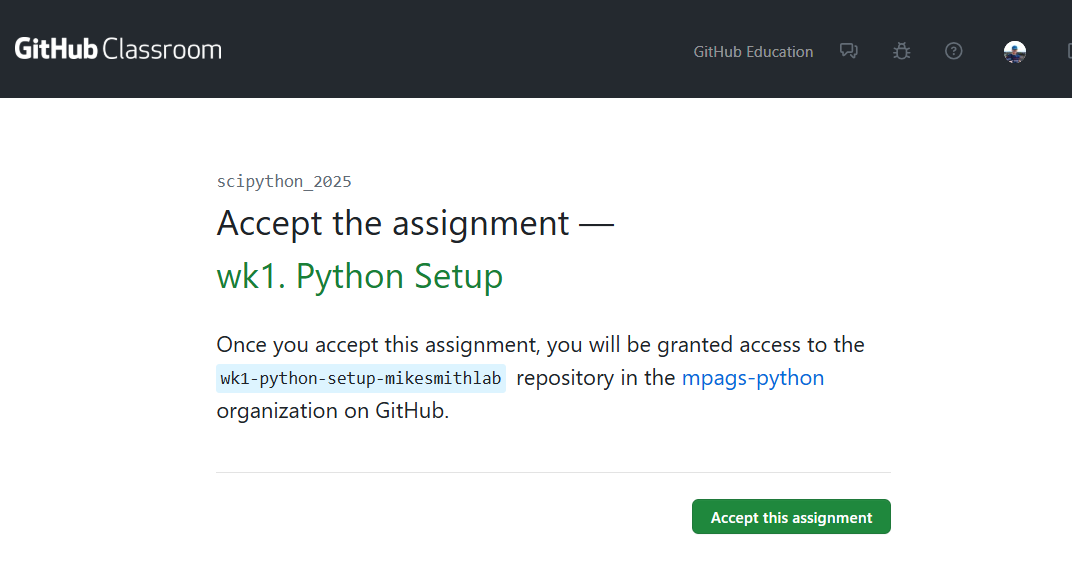Screen dimensions: 1072x570
Task: Open the help question-mark icon
Action: tap(954, 51)
